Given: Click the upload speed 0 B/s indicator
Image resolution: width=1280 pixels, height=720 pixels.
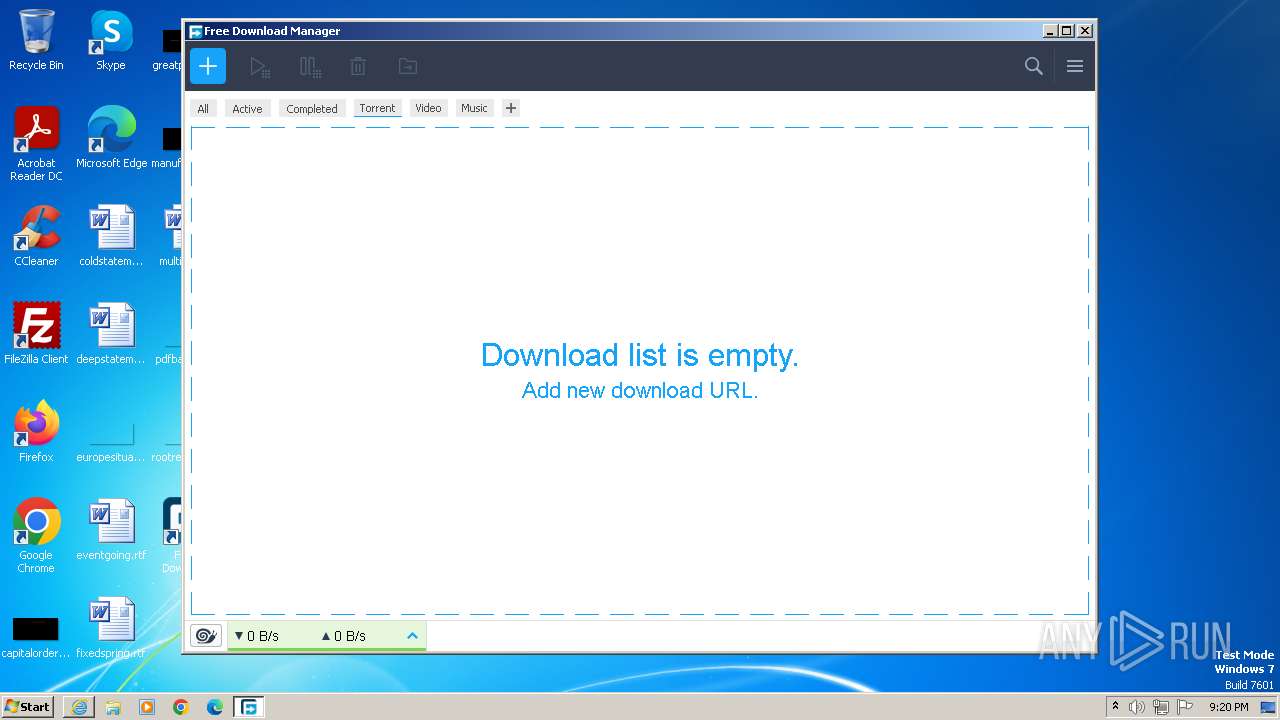Looking at the screenshot, I should click(343, 636).
